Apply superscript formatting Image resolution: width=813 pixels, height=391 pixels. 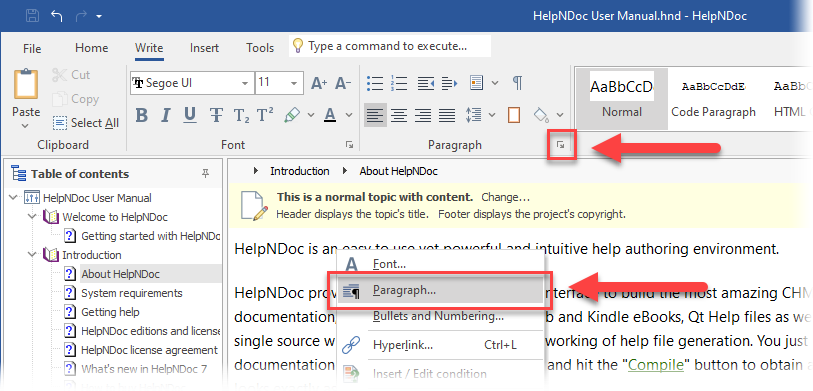click(x=265, y=115)
